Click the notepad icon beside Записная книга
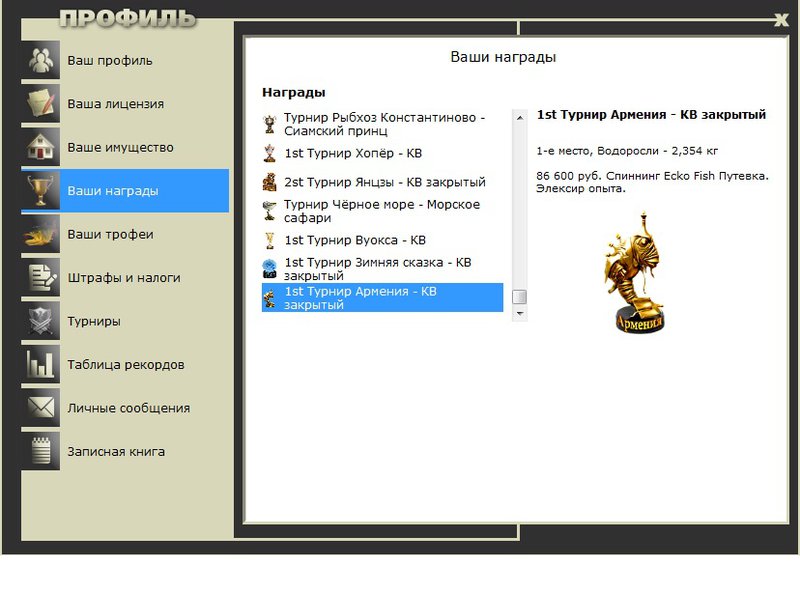 tap(41, 451)
